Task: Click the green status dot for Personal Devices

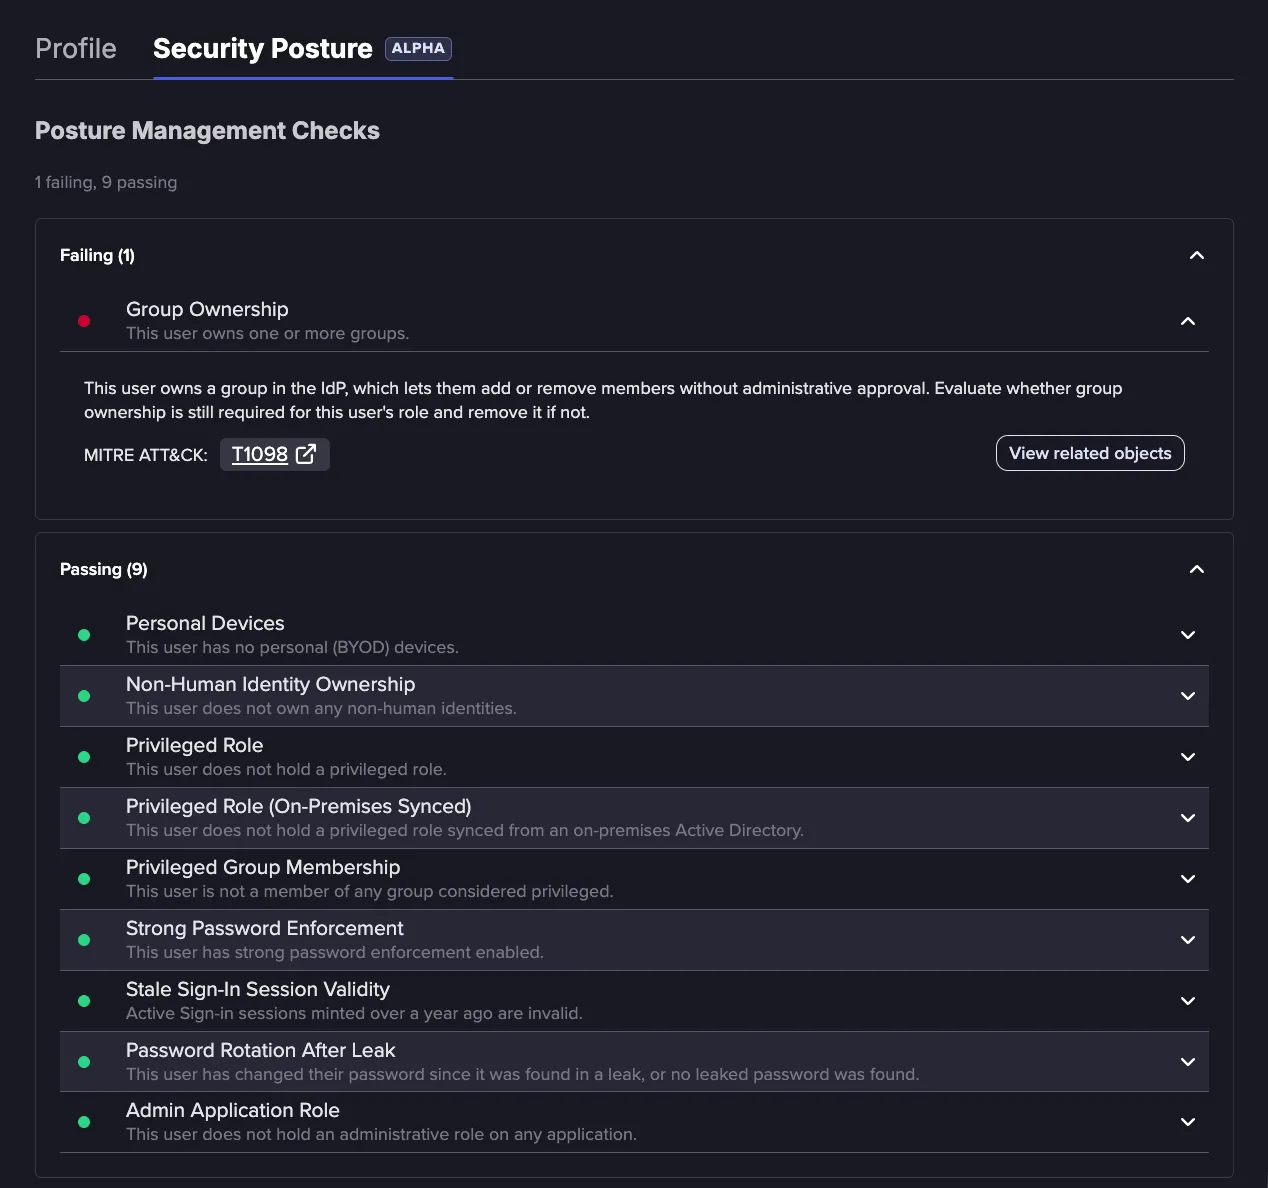Action: [84, 635]
